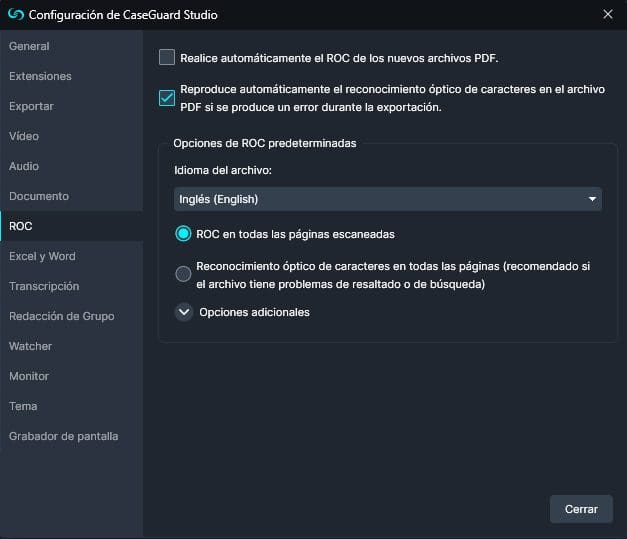Screen dimensions: 627x539
Task: Click the CaseGuard logo icon in title bar
Action: click(x=16, y=15)
